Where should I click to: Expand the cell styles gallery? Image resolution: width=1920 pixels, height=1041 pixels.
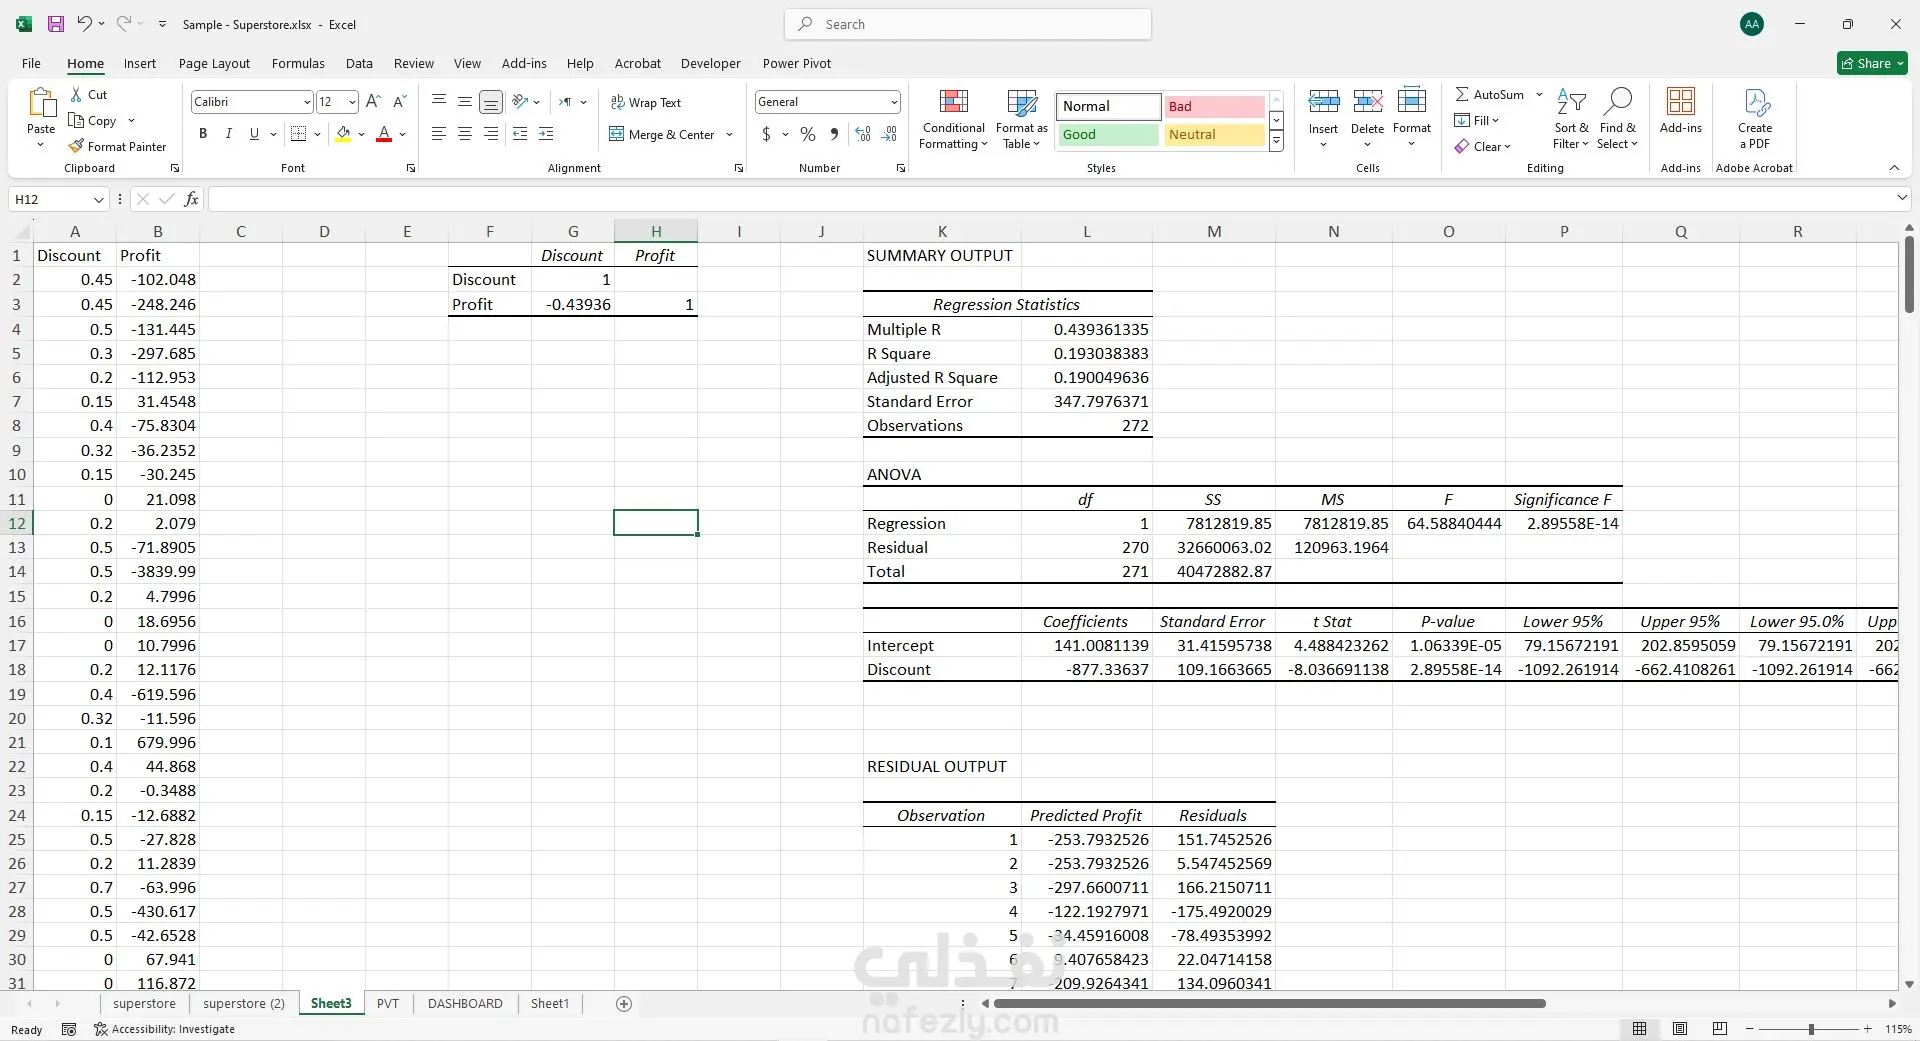1276,143
